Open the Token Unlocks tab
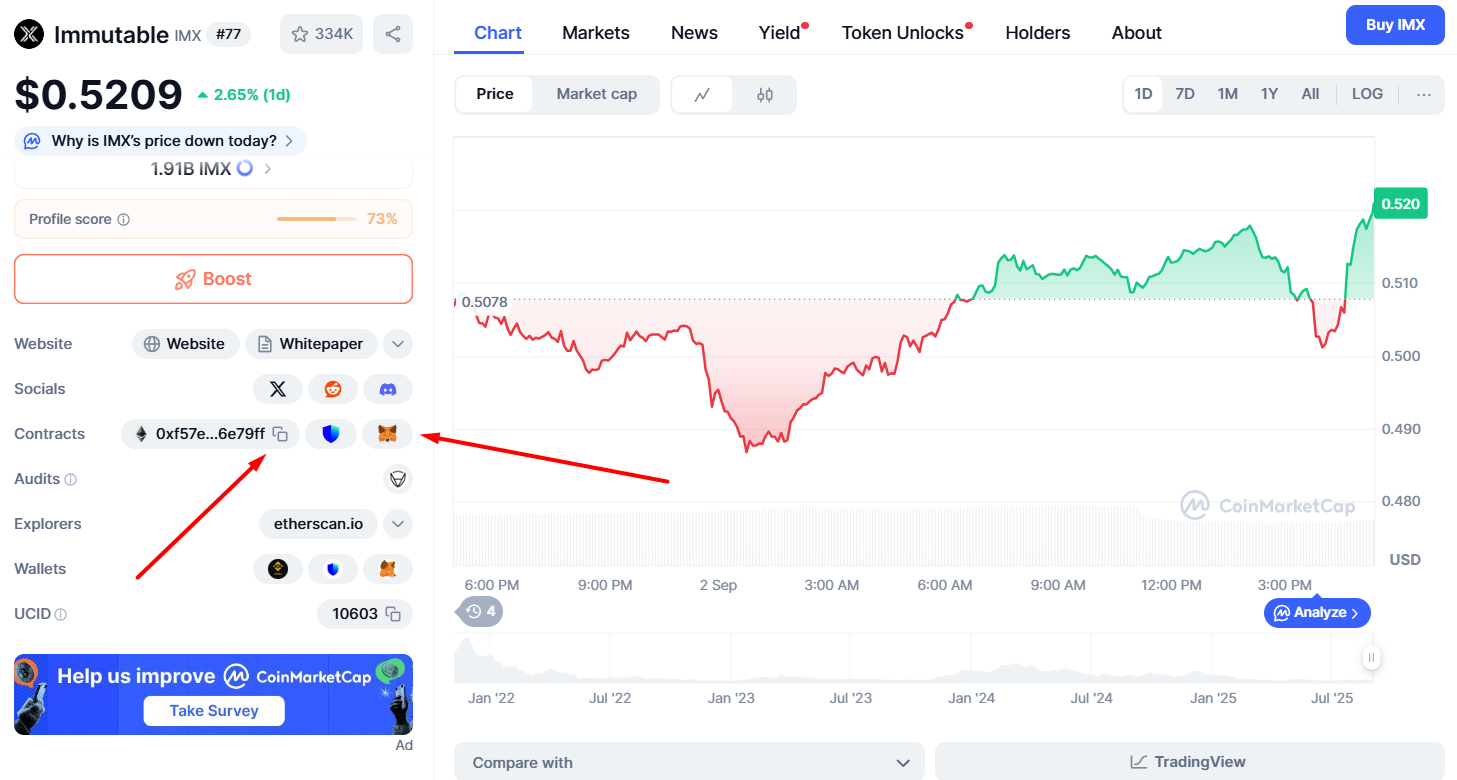Viewport: 1457px width, 780px height. point(902,33)
